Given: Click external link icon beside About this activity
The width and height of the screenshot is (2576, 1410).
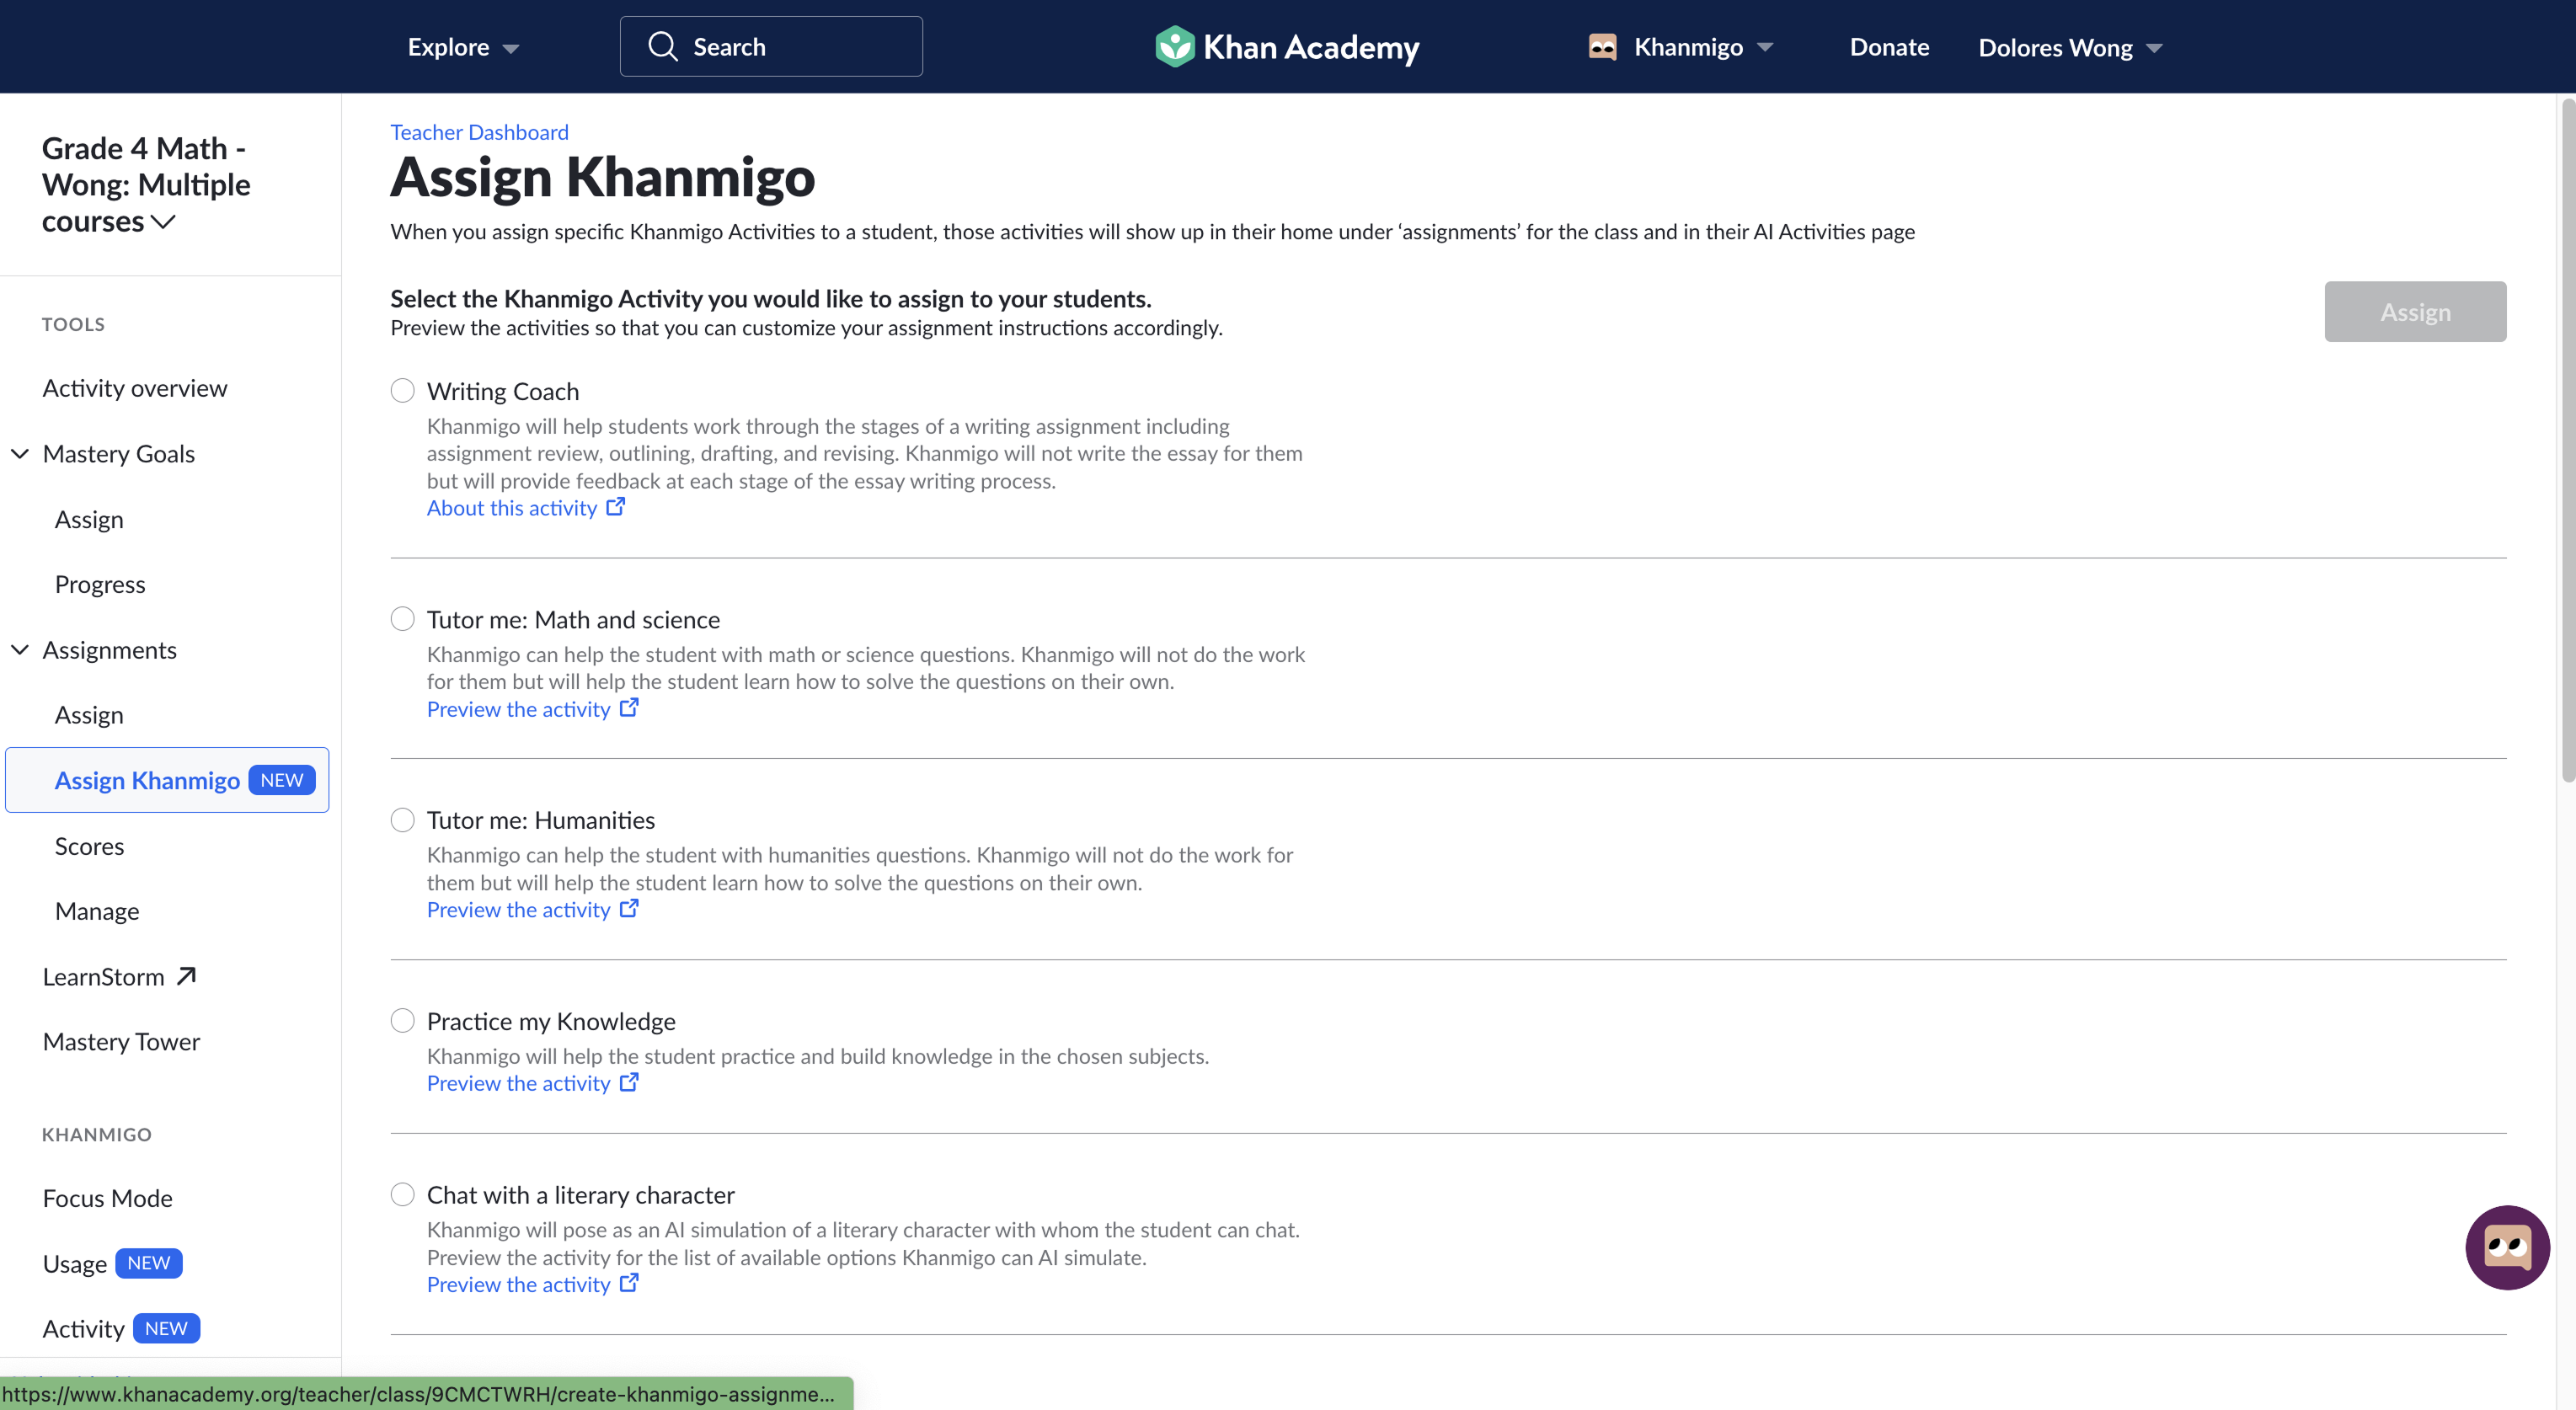Looking at the screenshot, I should tap(616, 507).
